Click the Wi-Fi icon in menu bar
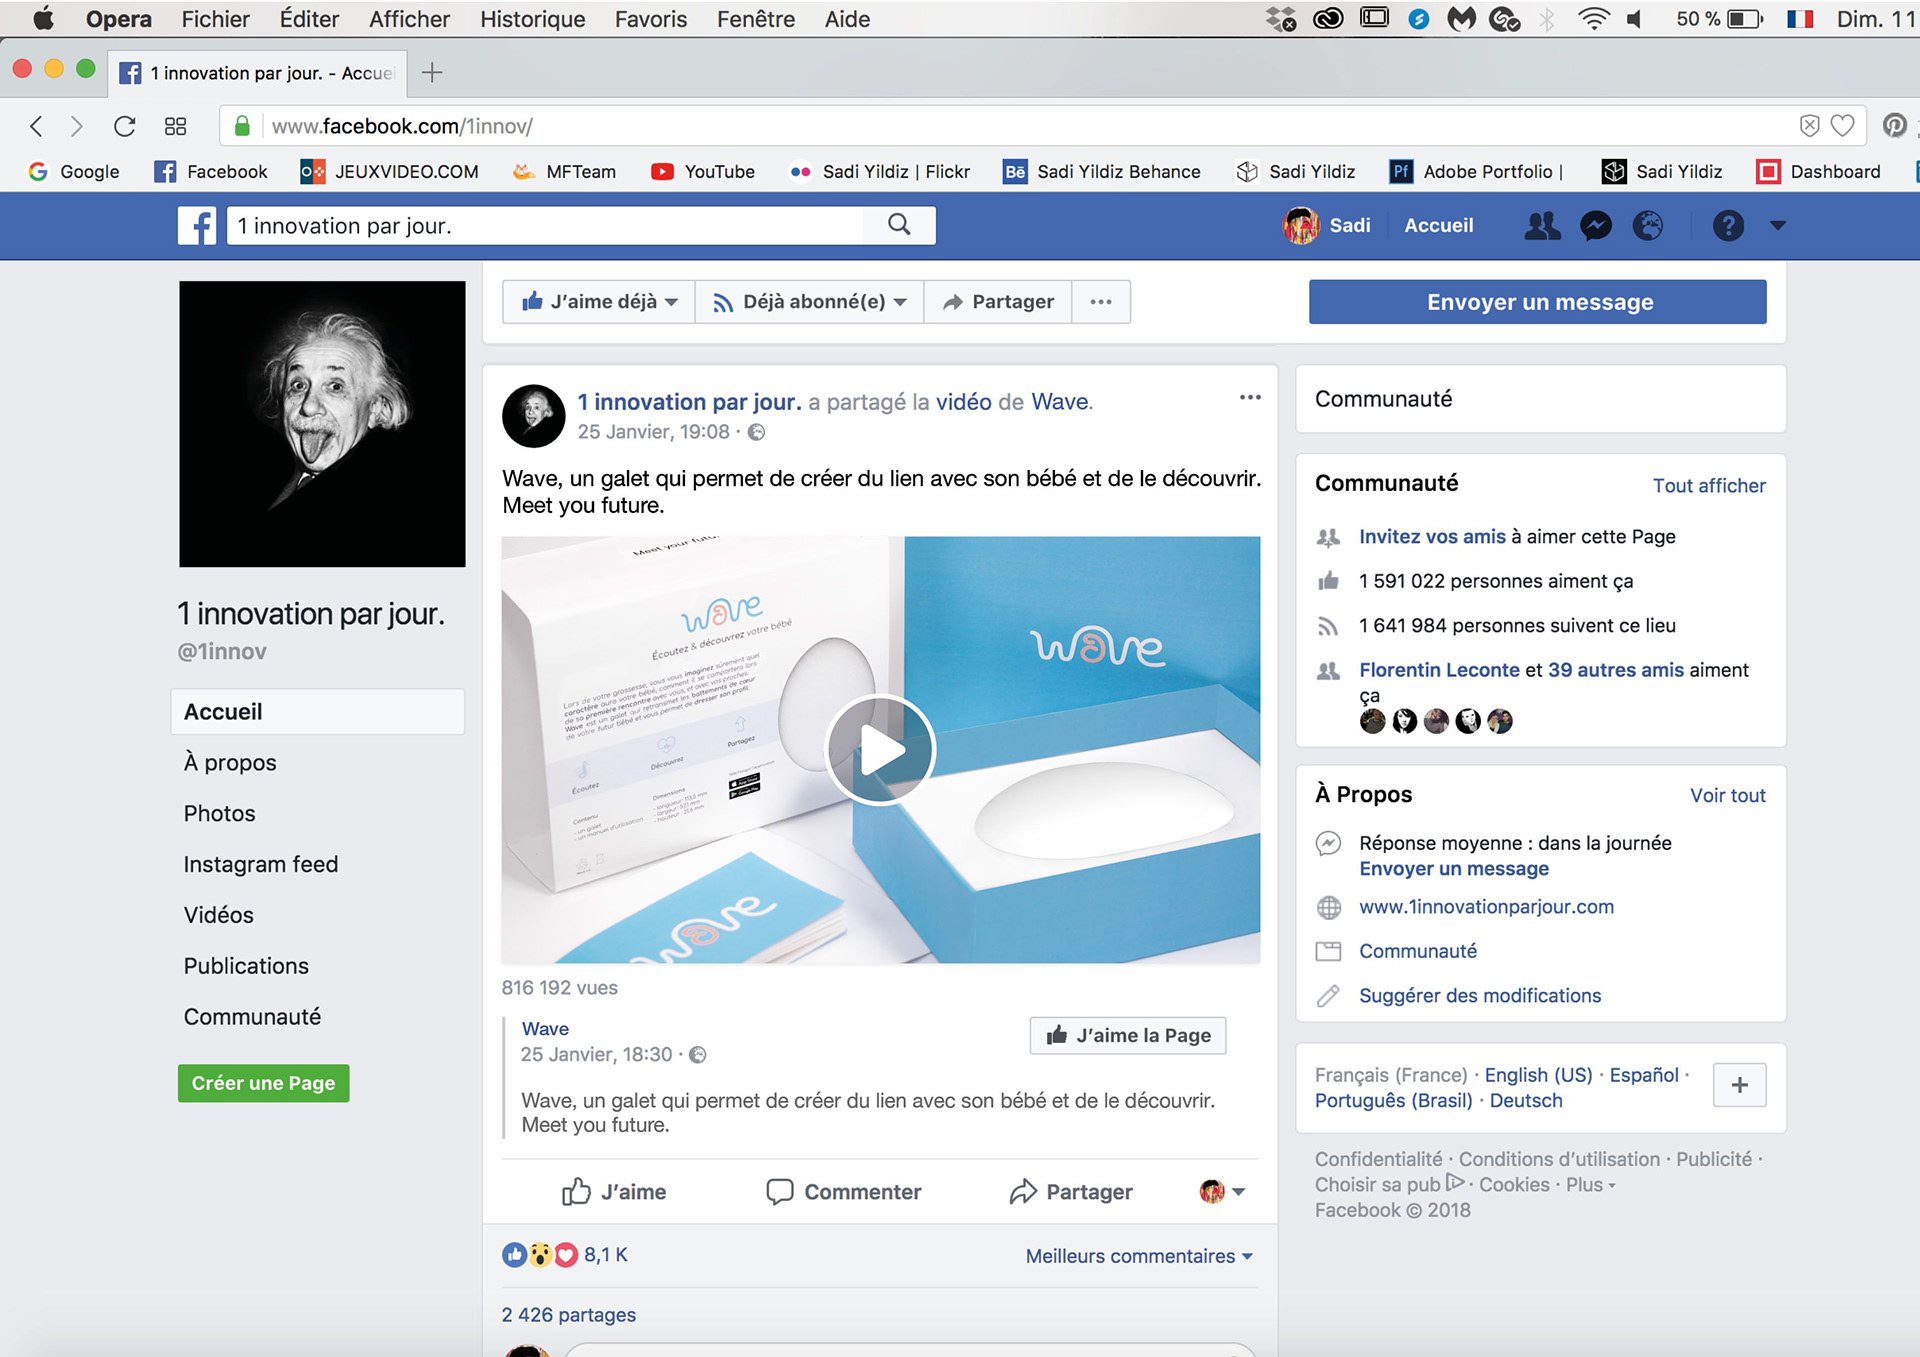The image size is (1920, 1357). click(1593, 19)
